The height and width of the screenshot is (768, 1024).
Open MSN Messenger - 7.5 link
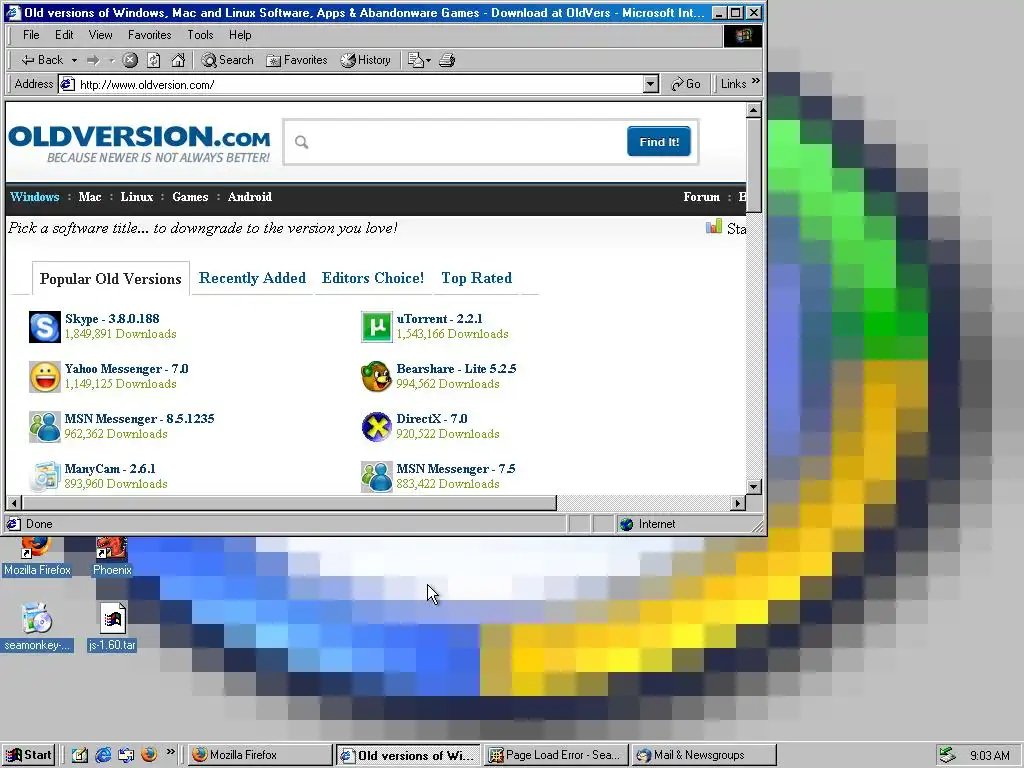tap(456, 469)
